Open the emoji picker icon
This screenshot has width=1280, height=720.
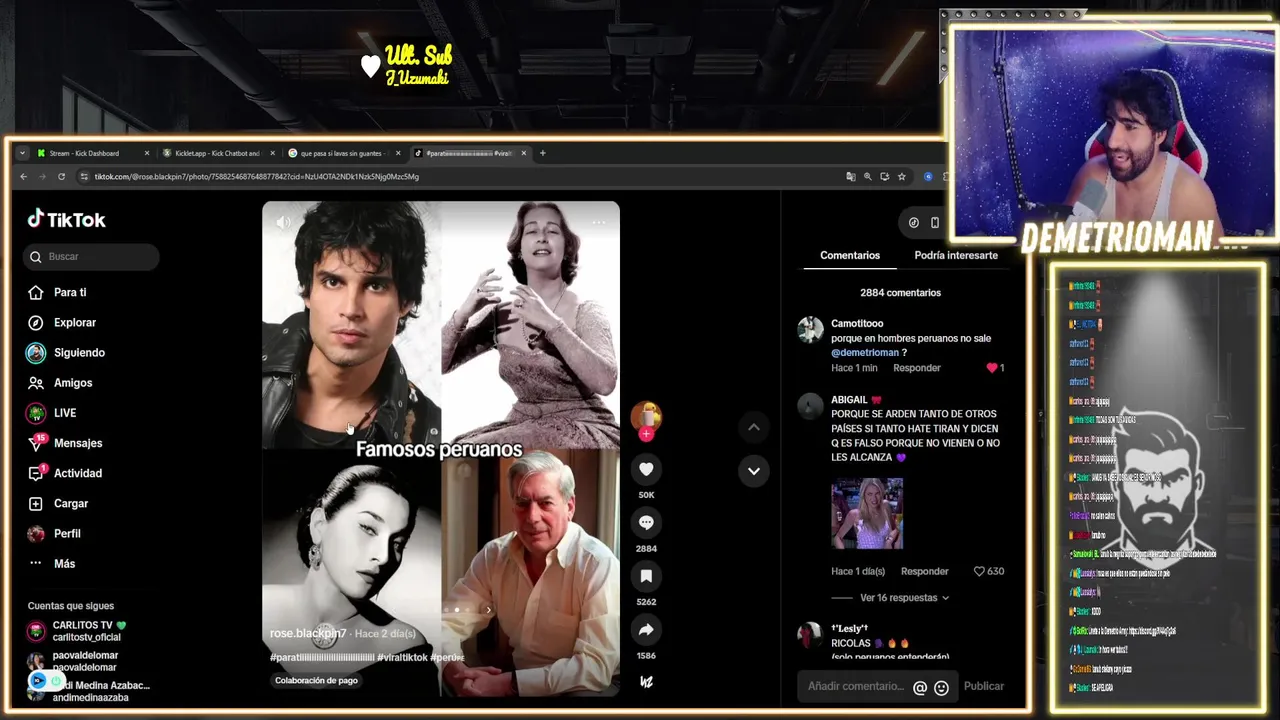(941, 688)
